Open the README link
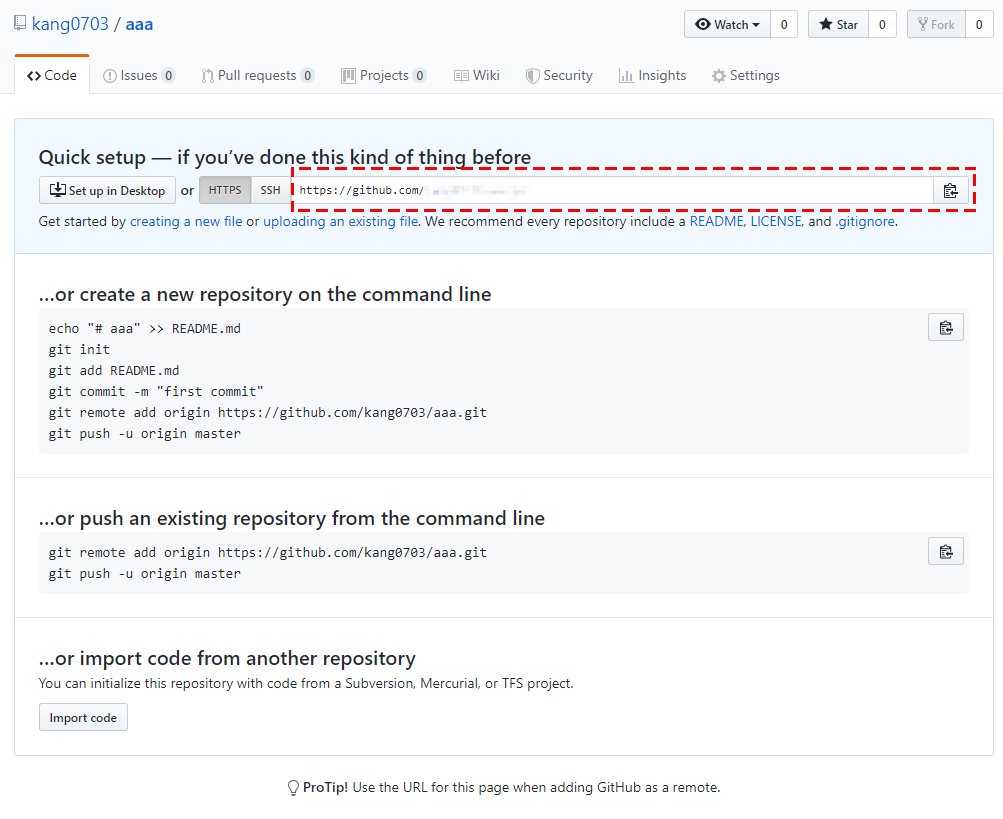Screen dimensions: 1003x819 716,221
